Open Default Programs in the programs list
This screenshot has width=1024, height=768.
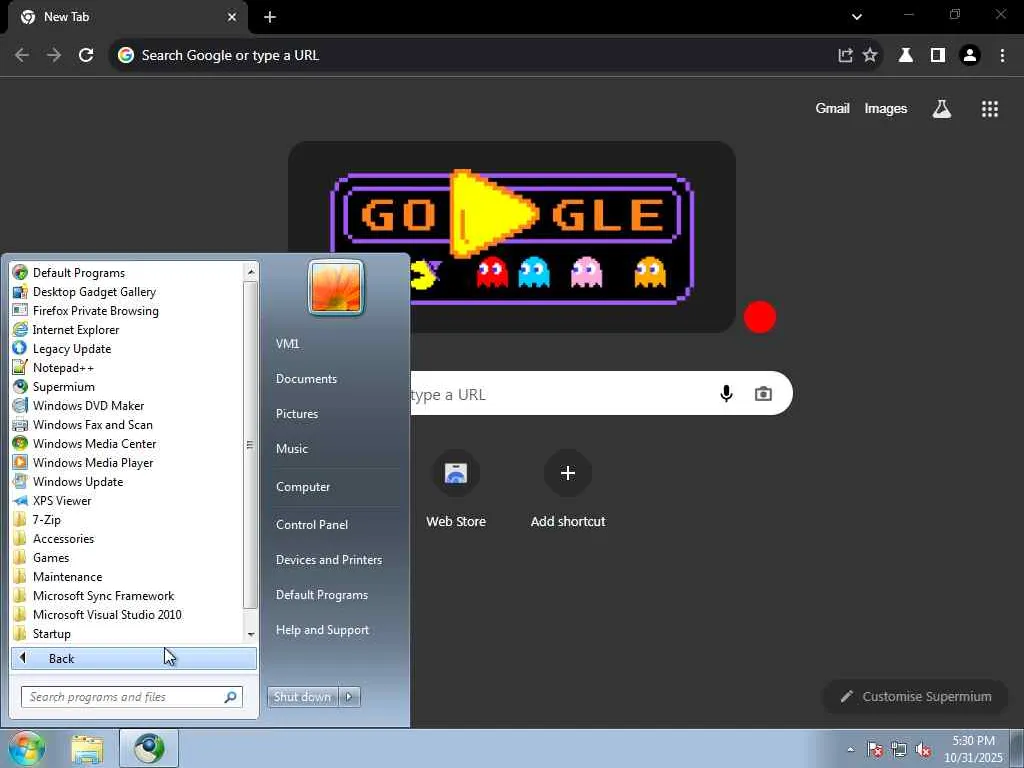click(x=127, y=272)
